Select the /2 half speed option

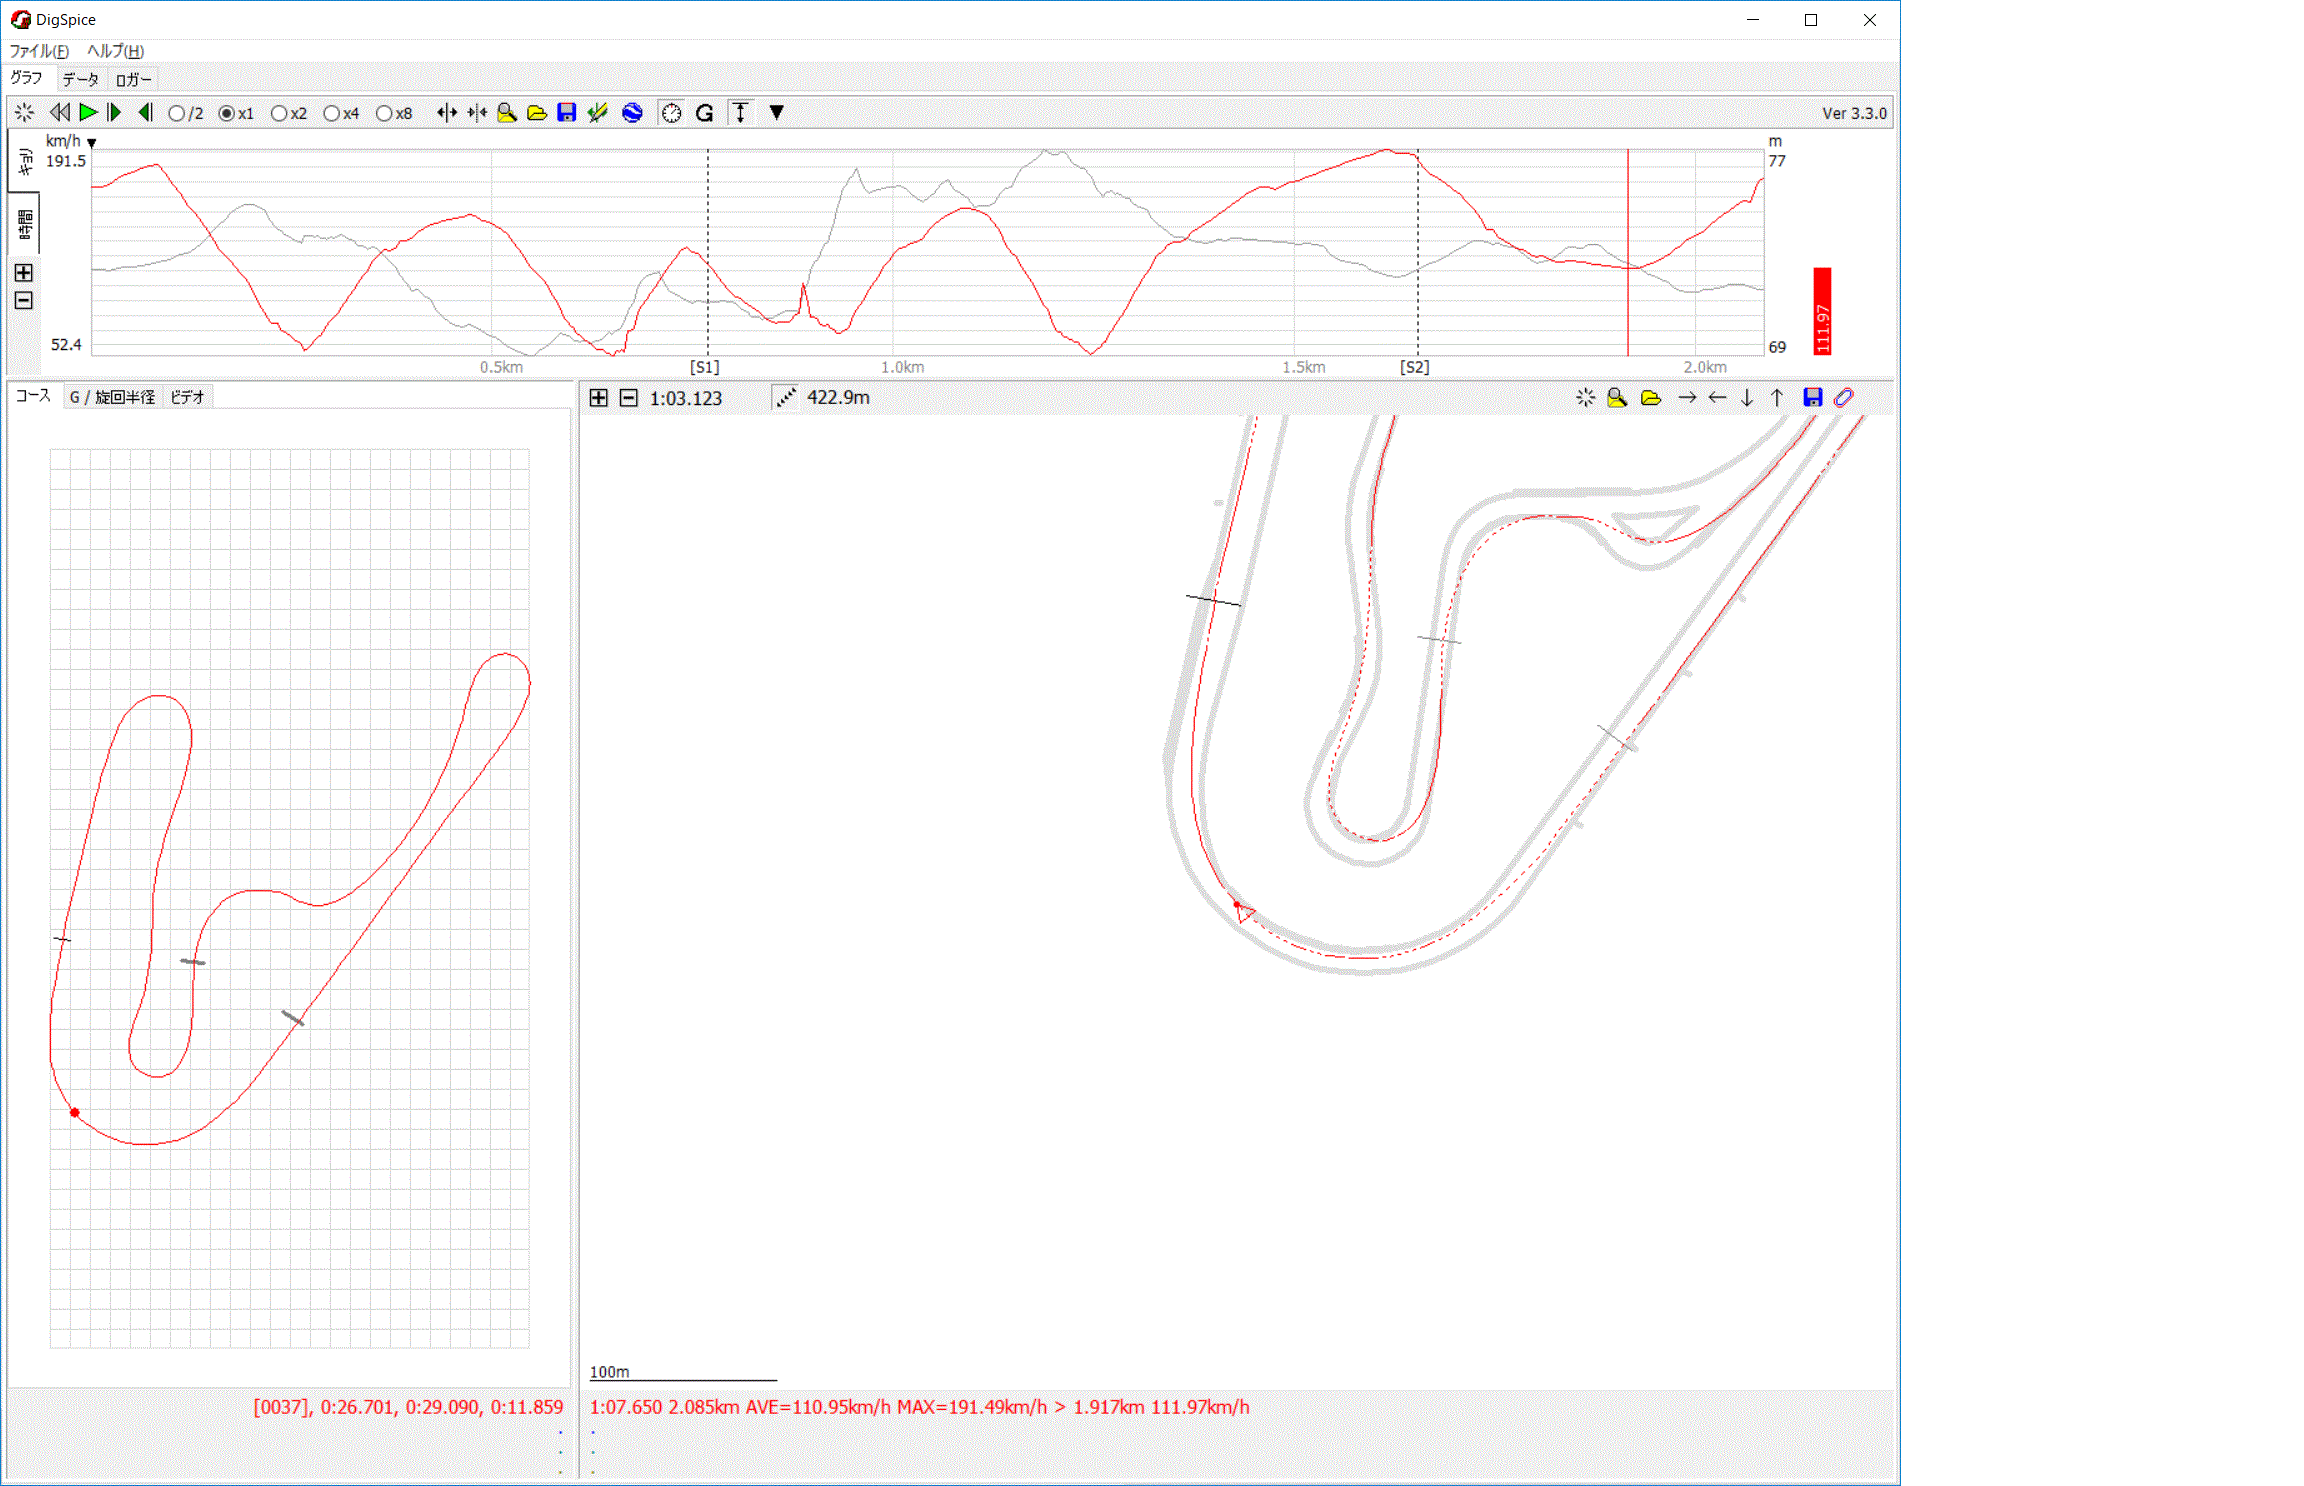[x=177, y=114]
